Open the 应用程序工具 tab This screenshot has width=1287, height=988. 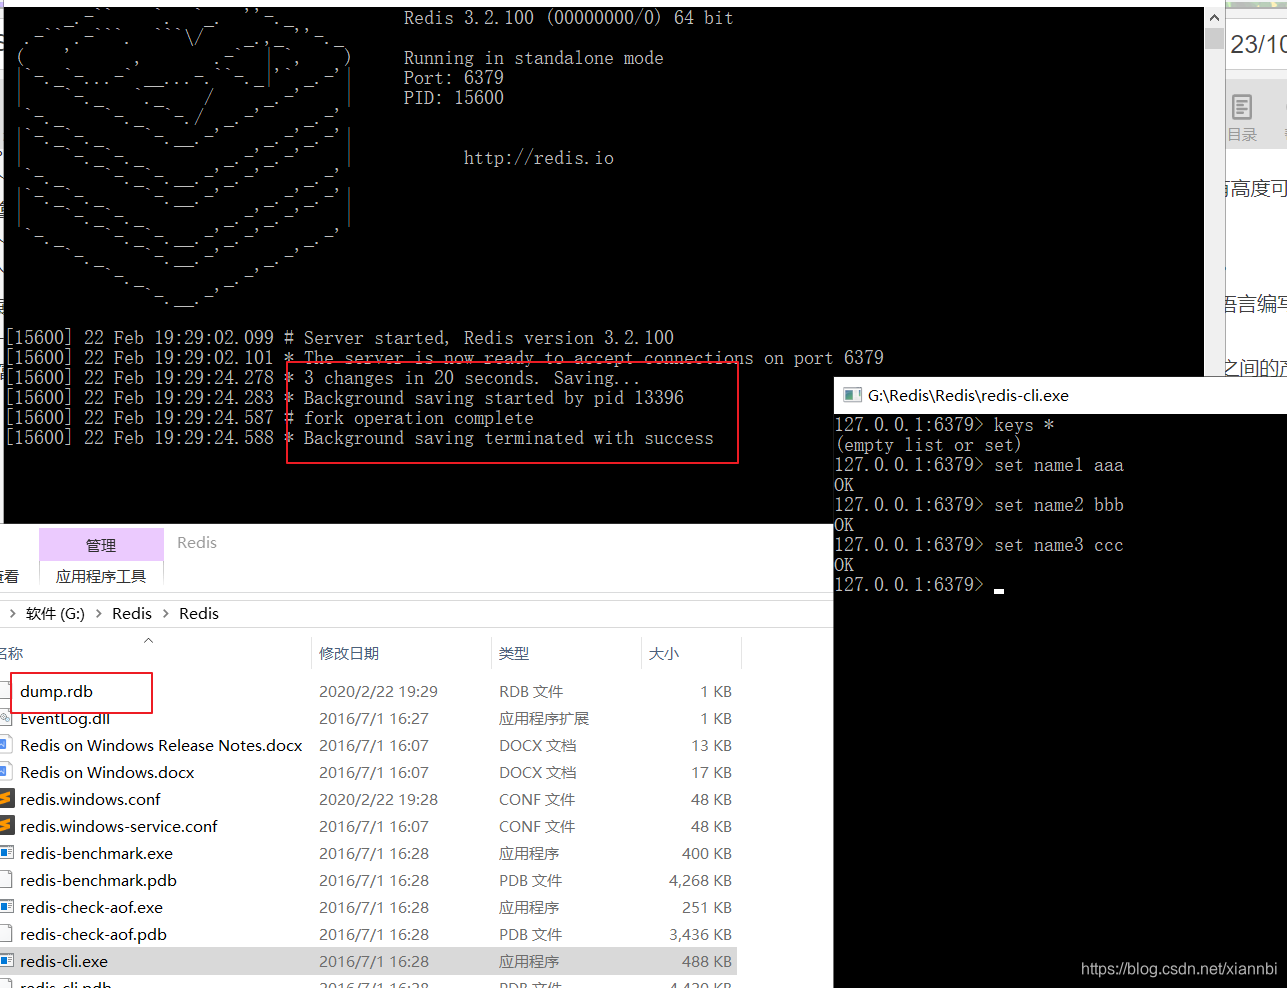click(101, 576)
